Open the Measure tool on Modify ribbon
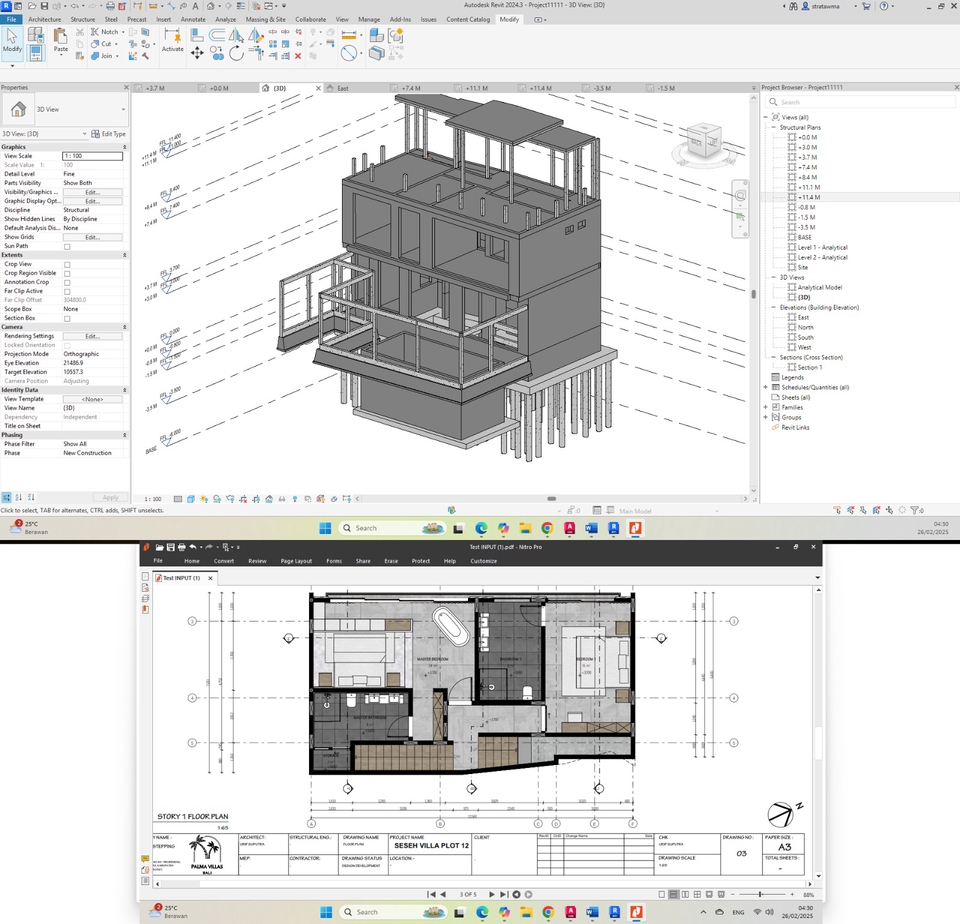This screenshot has width=960, height=924. 350,34
